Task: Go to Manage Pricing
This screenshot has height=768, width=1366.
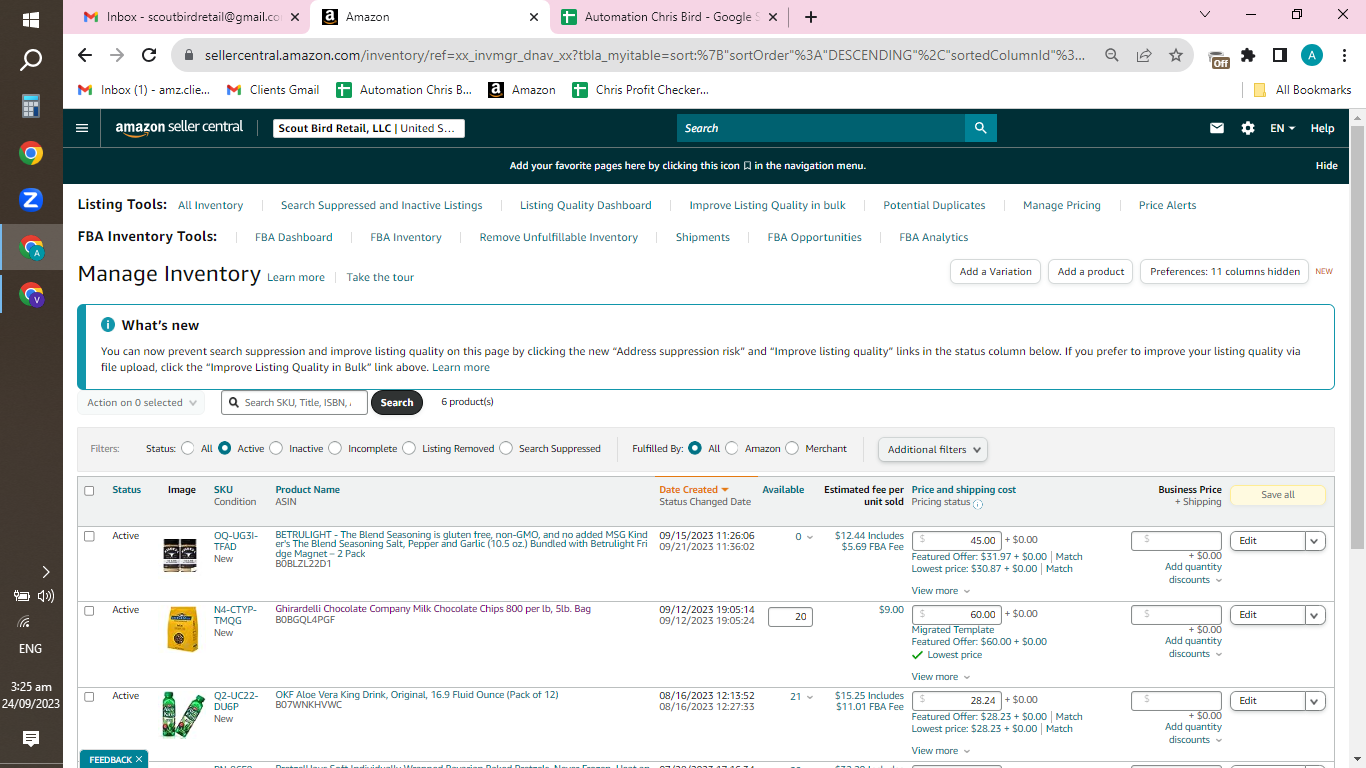Action: 1061,205
